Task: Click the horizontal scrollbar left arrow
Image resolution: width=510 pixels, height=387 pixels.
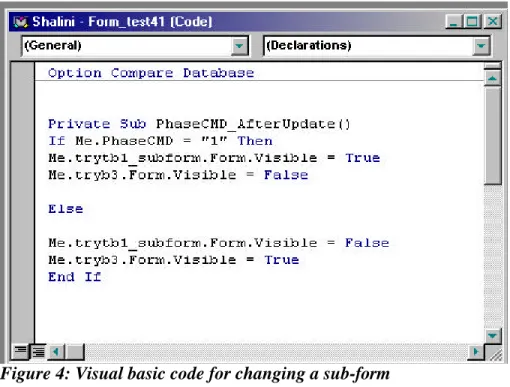Action: [x=56, y=352]
